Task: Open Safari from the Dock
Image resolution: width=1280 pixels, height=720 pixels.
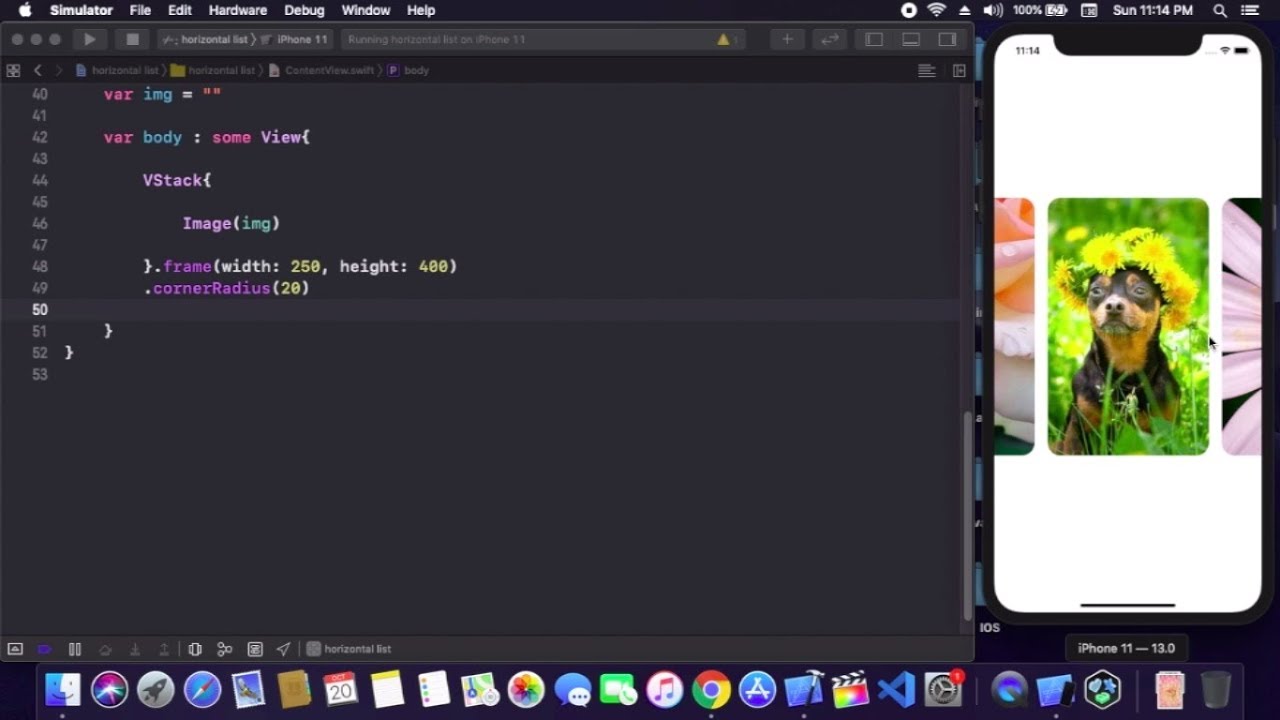Action: coord(202,689)
